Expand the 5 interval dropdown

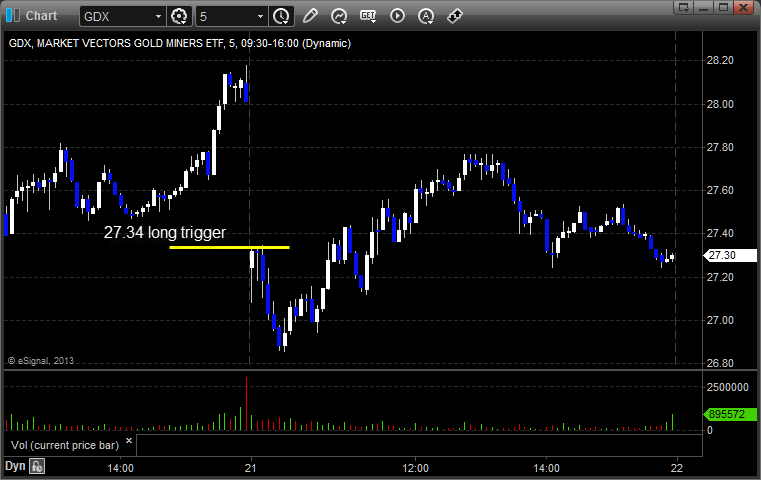[x=261, y=17]
